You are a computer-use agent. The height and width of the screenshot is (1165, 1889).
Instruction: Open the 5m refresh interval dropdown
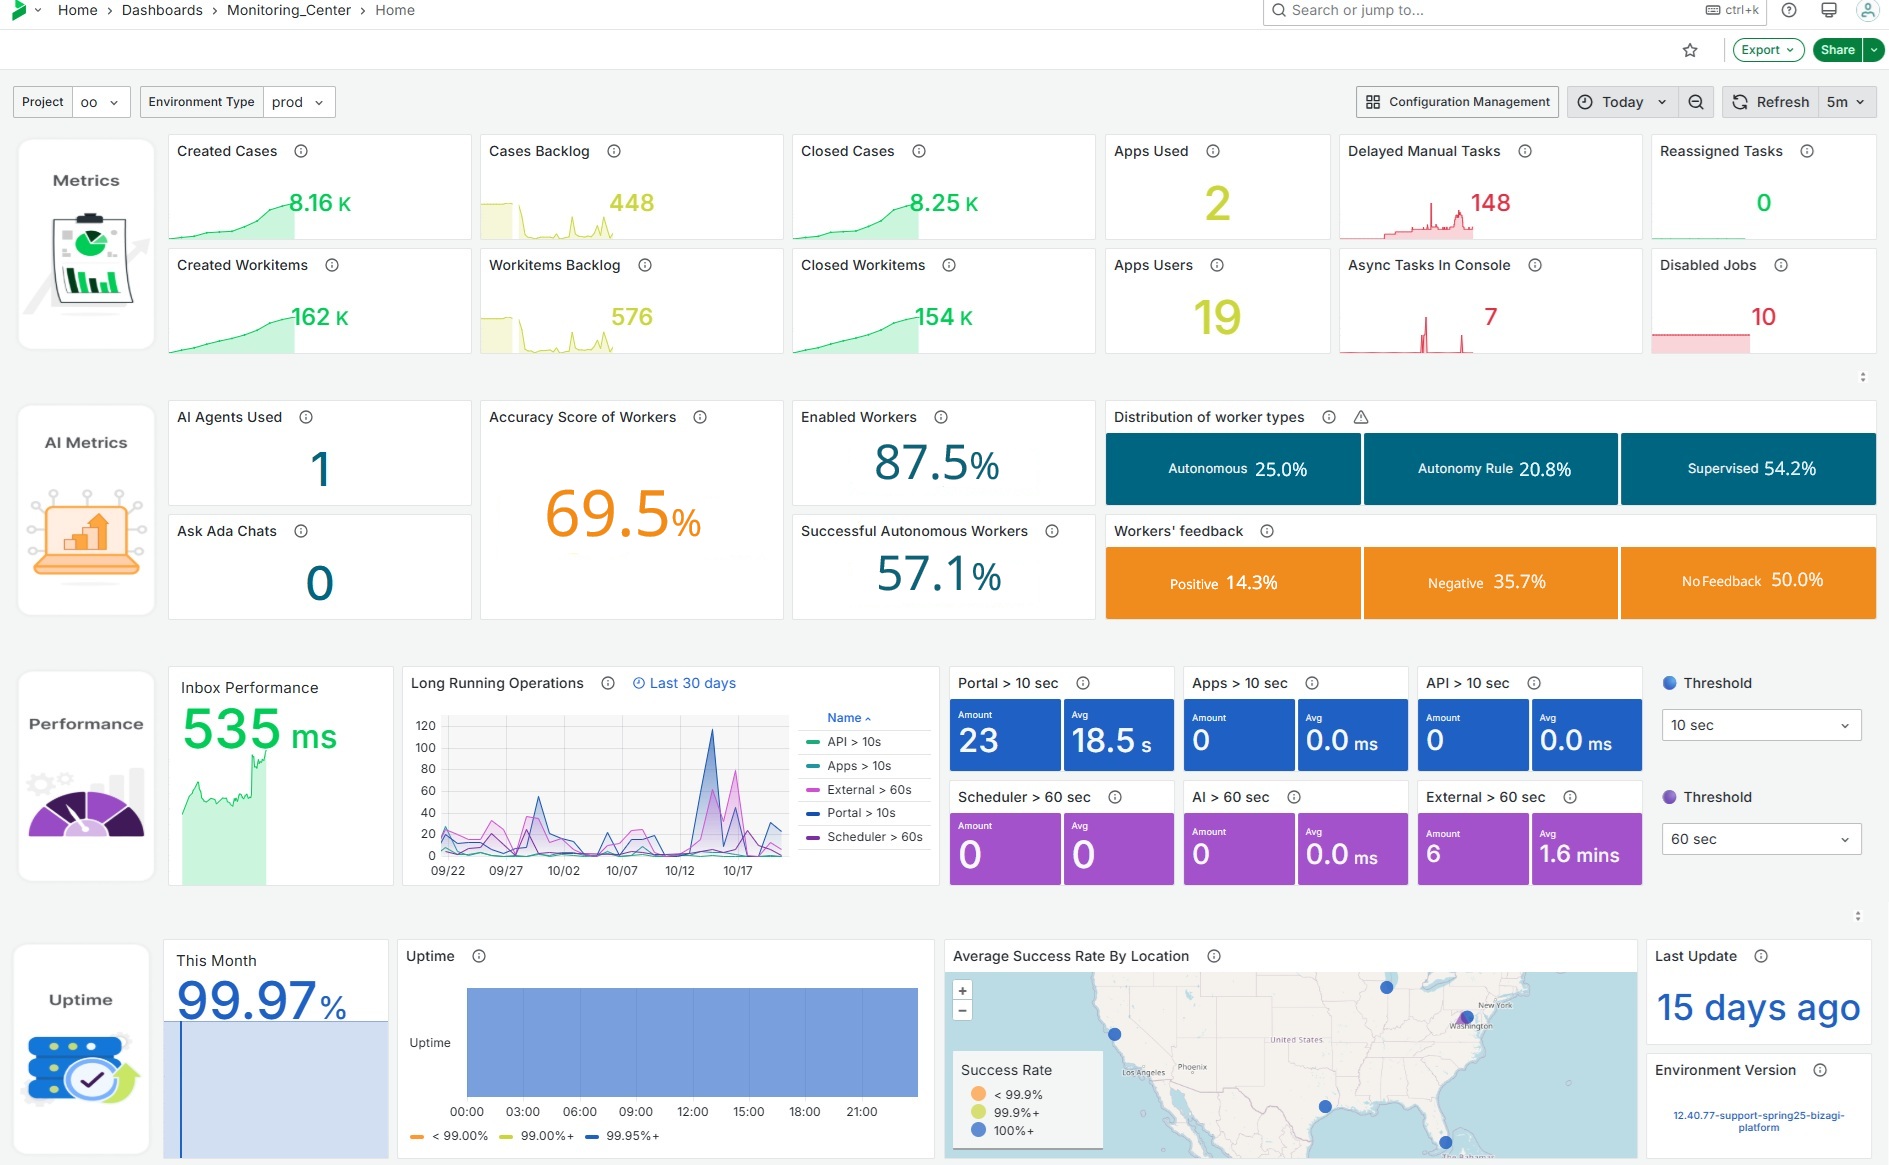[x=1845, y=101]
